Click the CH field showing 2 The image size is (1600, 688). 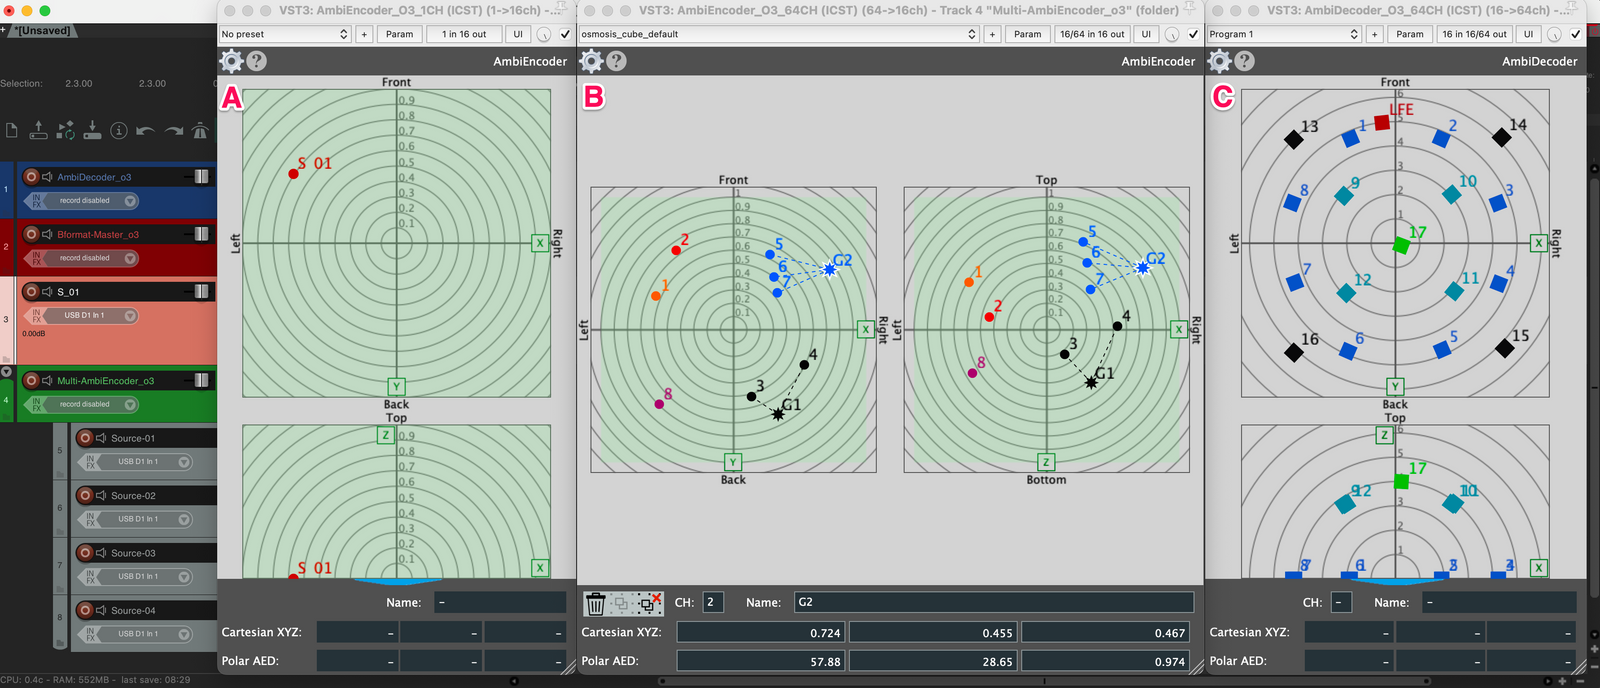click(713, 602)
